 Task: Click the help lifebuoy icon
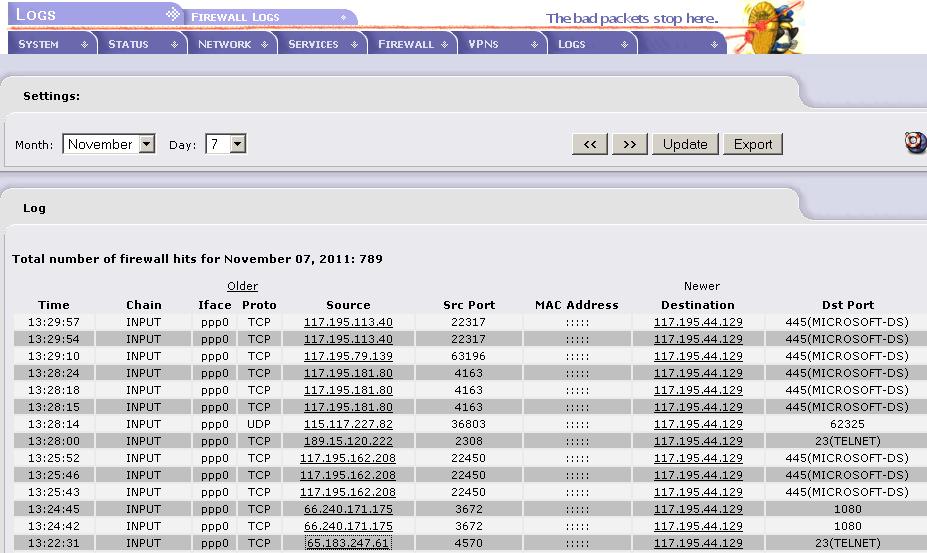pyautogui.click(x=915, y=143)
